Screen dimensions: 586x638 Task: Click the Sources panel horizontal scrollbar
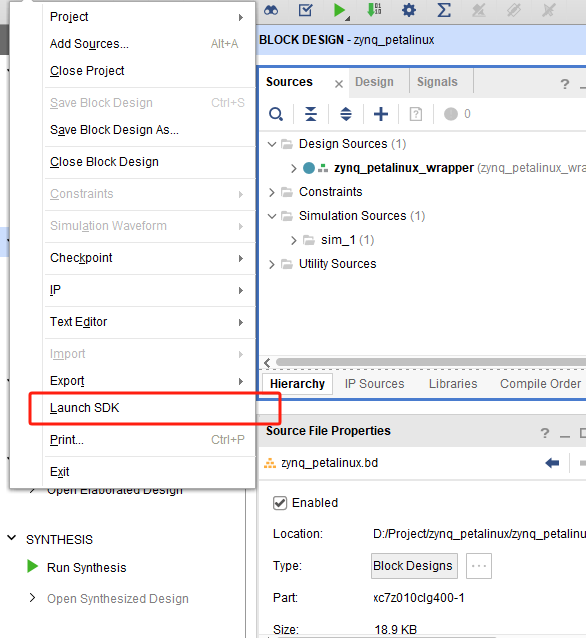(x=431, y=362)
